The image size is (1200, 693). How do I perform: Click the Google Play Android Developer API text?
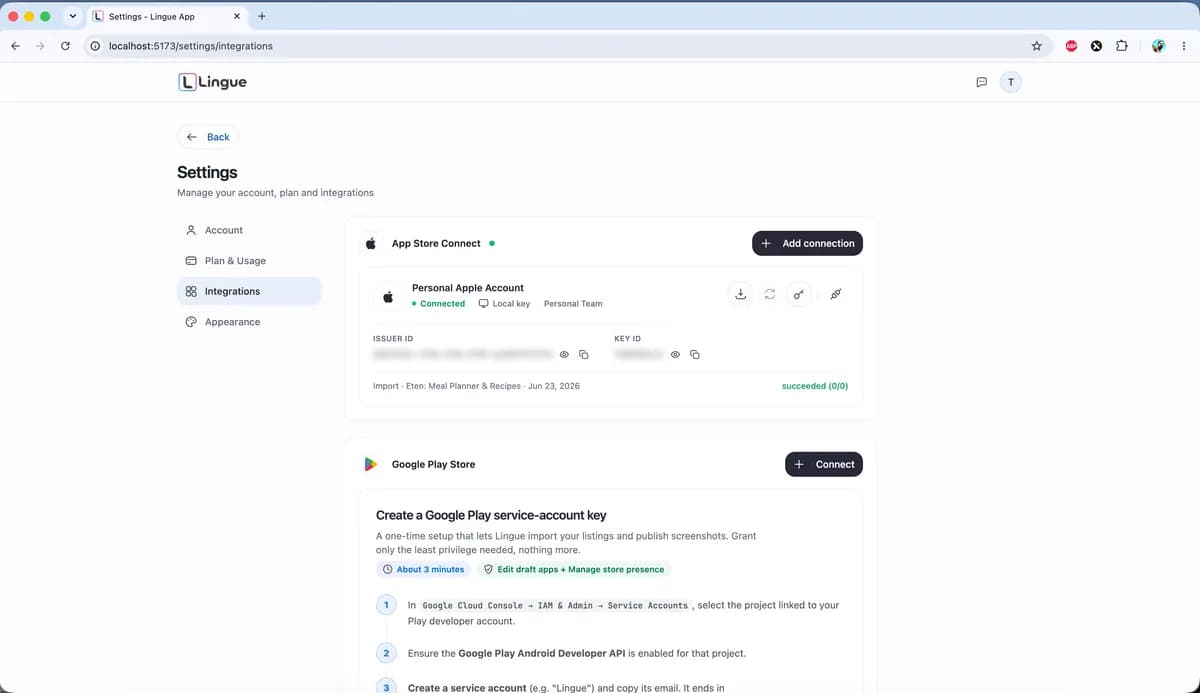click(x=541, y=653)
